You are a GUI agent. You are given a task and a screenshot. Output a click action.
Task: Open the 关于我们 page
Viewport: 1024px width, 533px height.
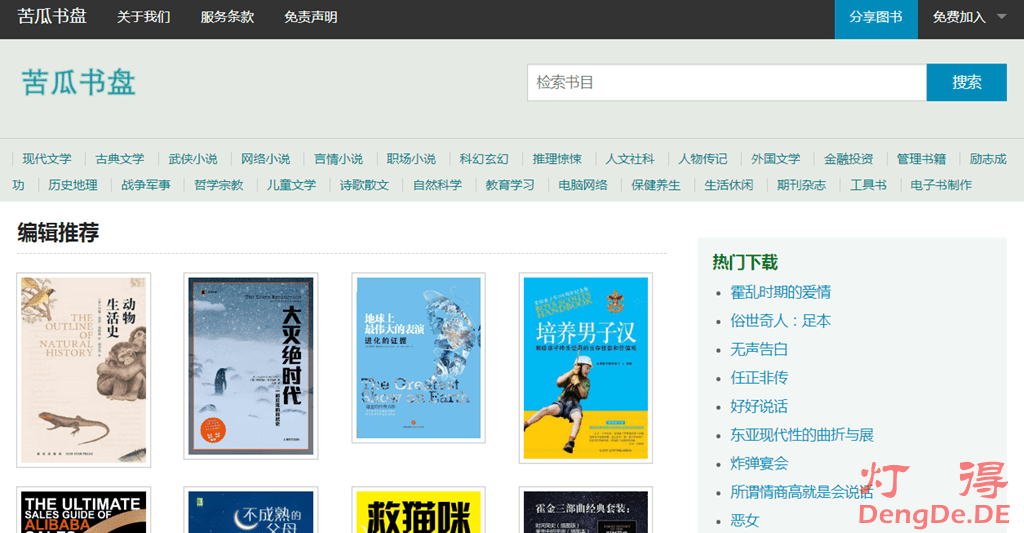click(143, 17)
